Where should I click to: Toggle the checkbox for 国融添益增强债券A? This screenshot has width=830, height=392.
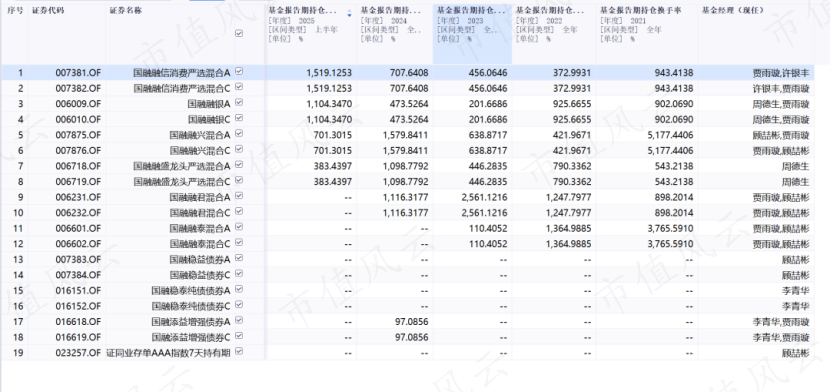(239, 321)
